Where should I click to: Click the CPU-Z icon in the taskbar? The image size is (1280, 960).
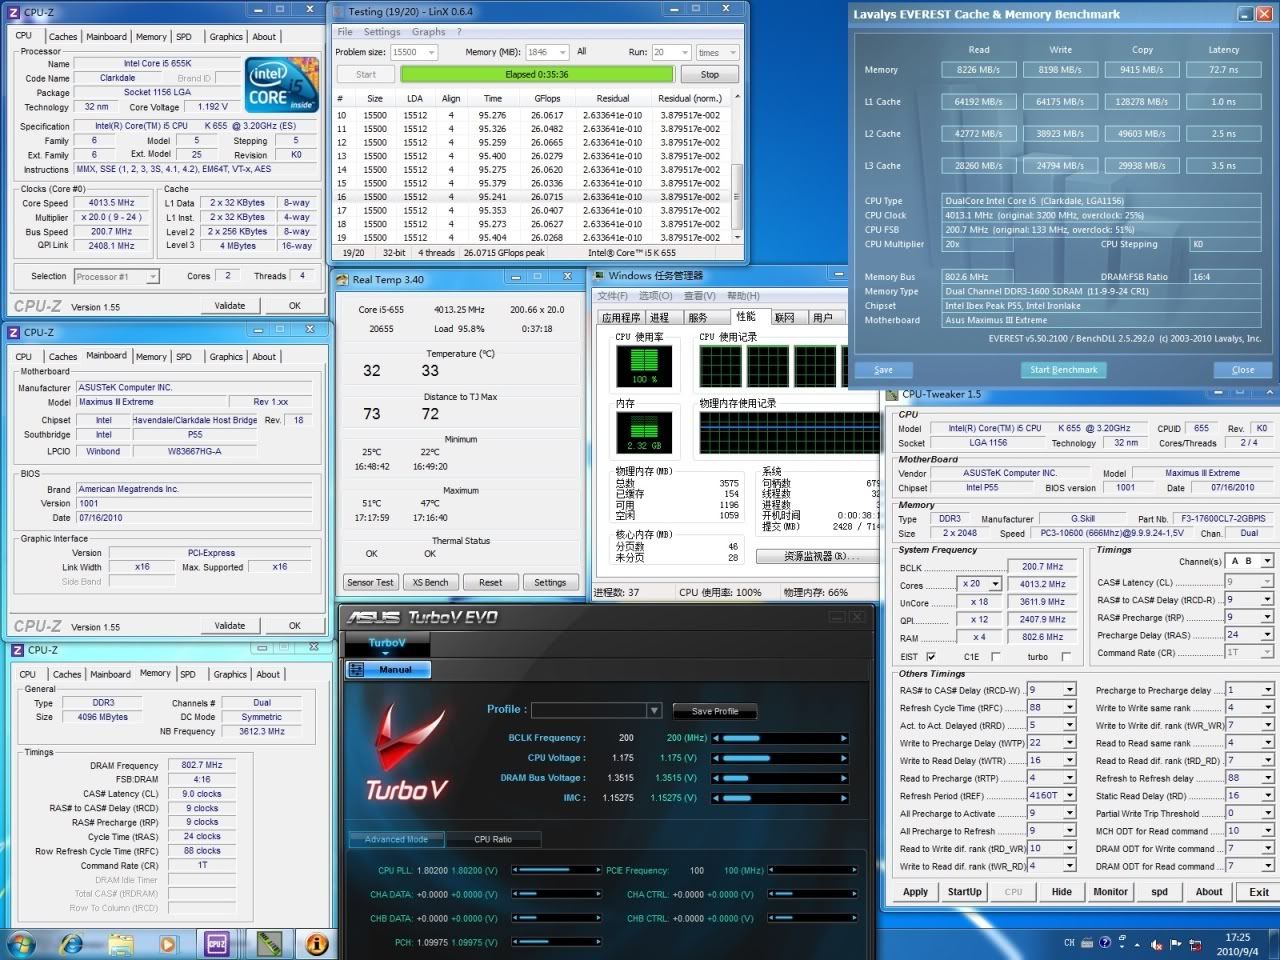coord(216,943)
